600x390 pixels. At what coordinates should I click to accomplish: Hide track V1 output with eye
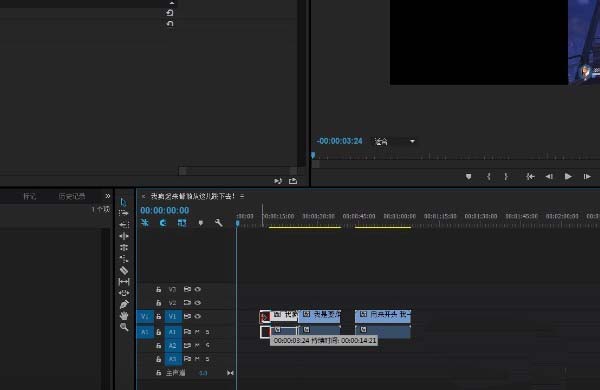pos(198,317)
